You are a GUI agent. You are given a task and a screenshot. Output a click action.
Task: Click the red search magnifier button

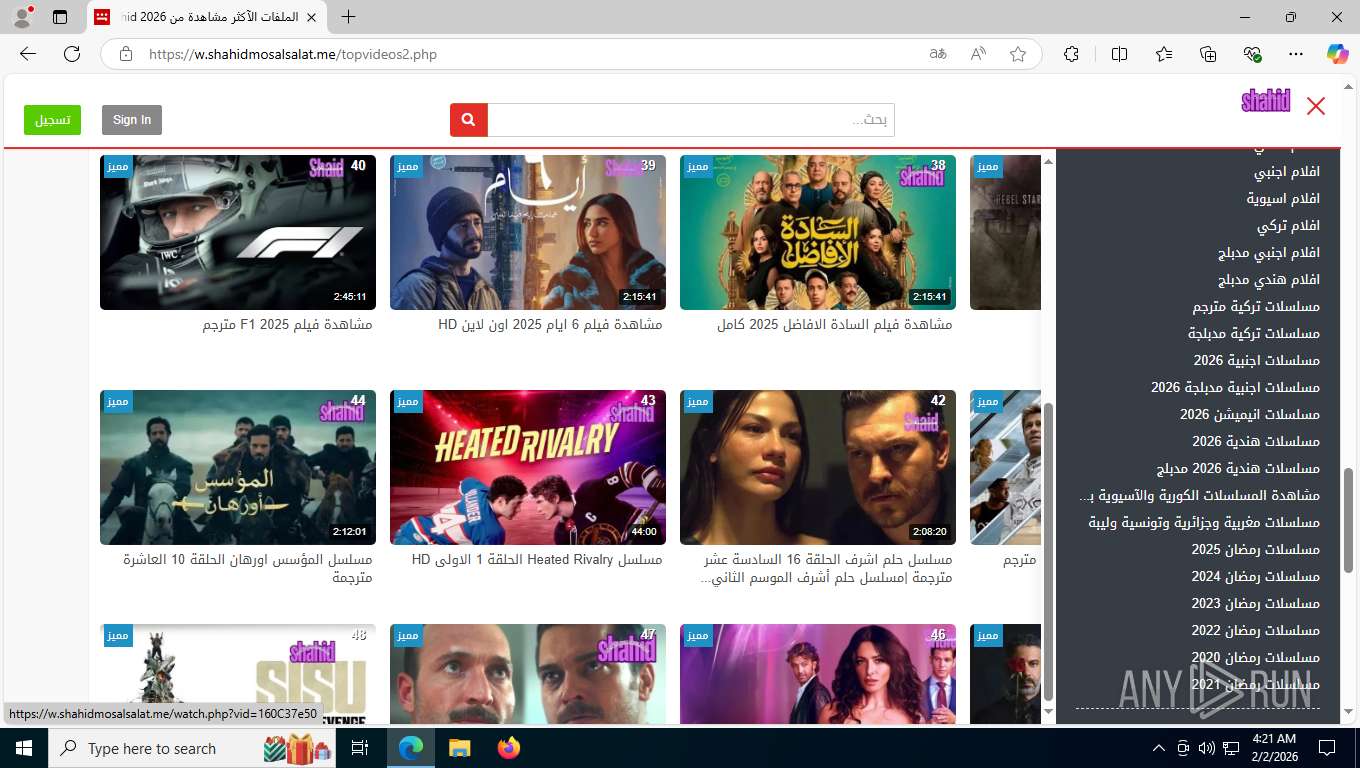click(x=469, y=120)
